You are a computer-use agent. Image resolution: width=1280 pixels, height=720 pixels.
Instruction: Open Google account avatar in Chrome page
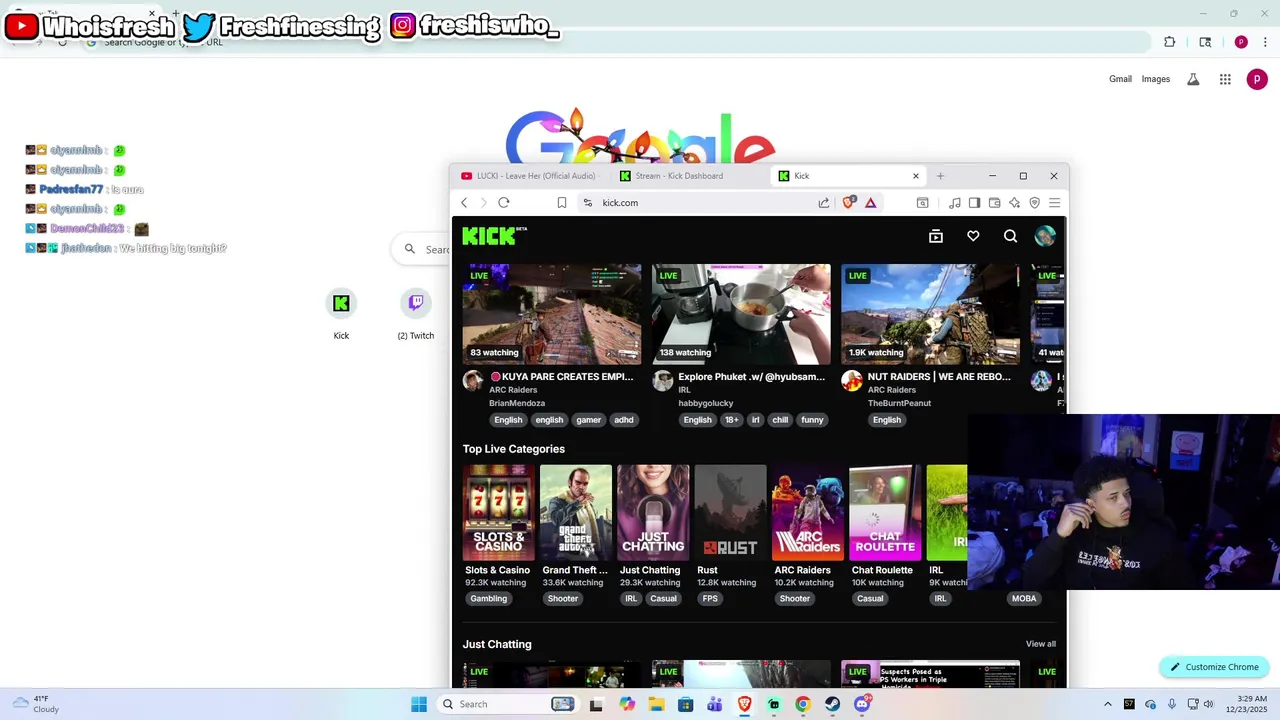1257,79
